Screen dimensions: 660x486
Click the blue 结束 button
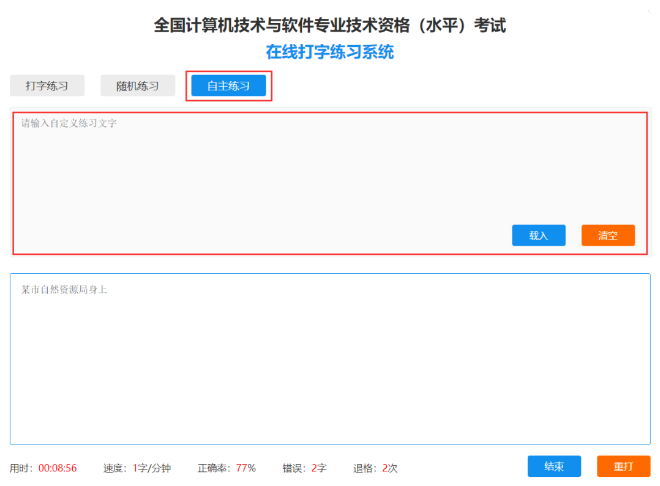coord(554,466)
